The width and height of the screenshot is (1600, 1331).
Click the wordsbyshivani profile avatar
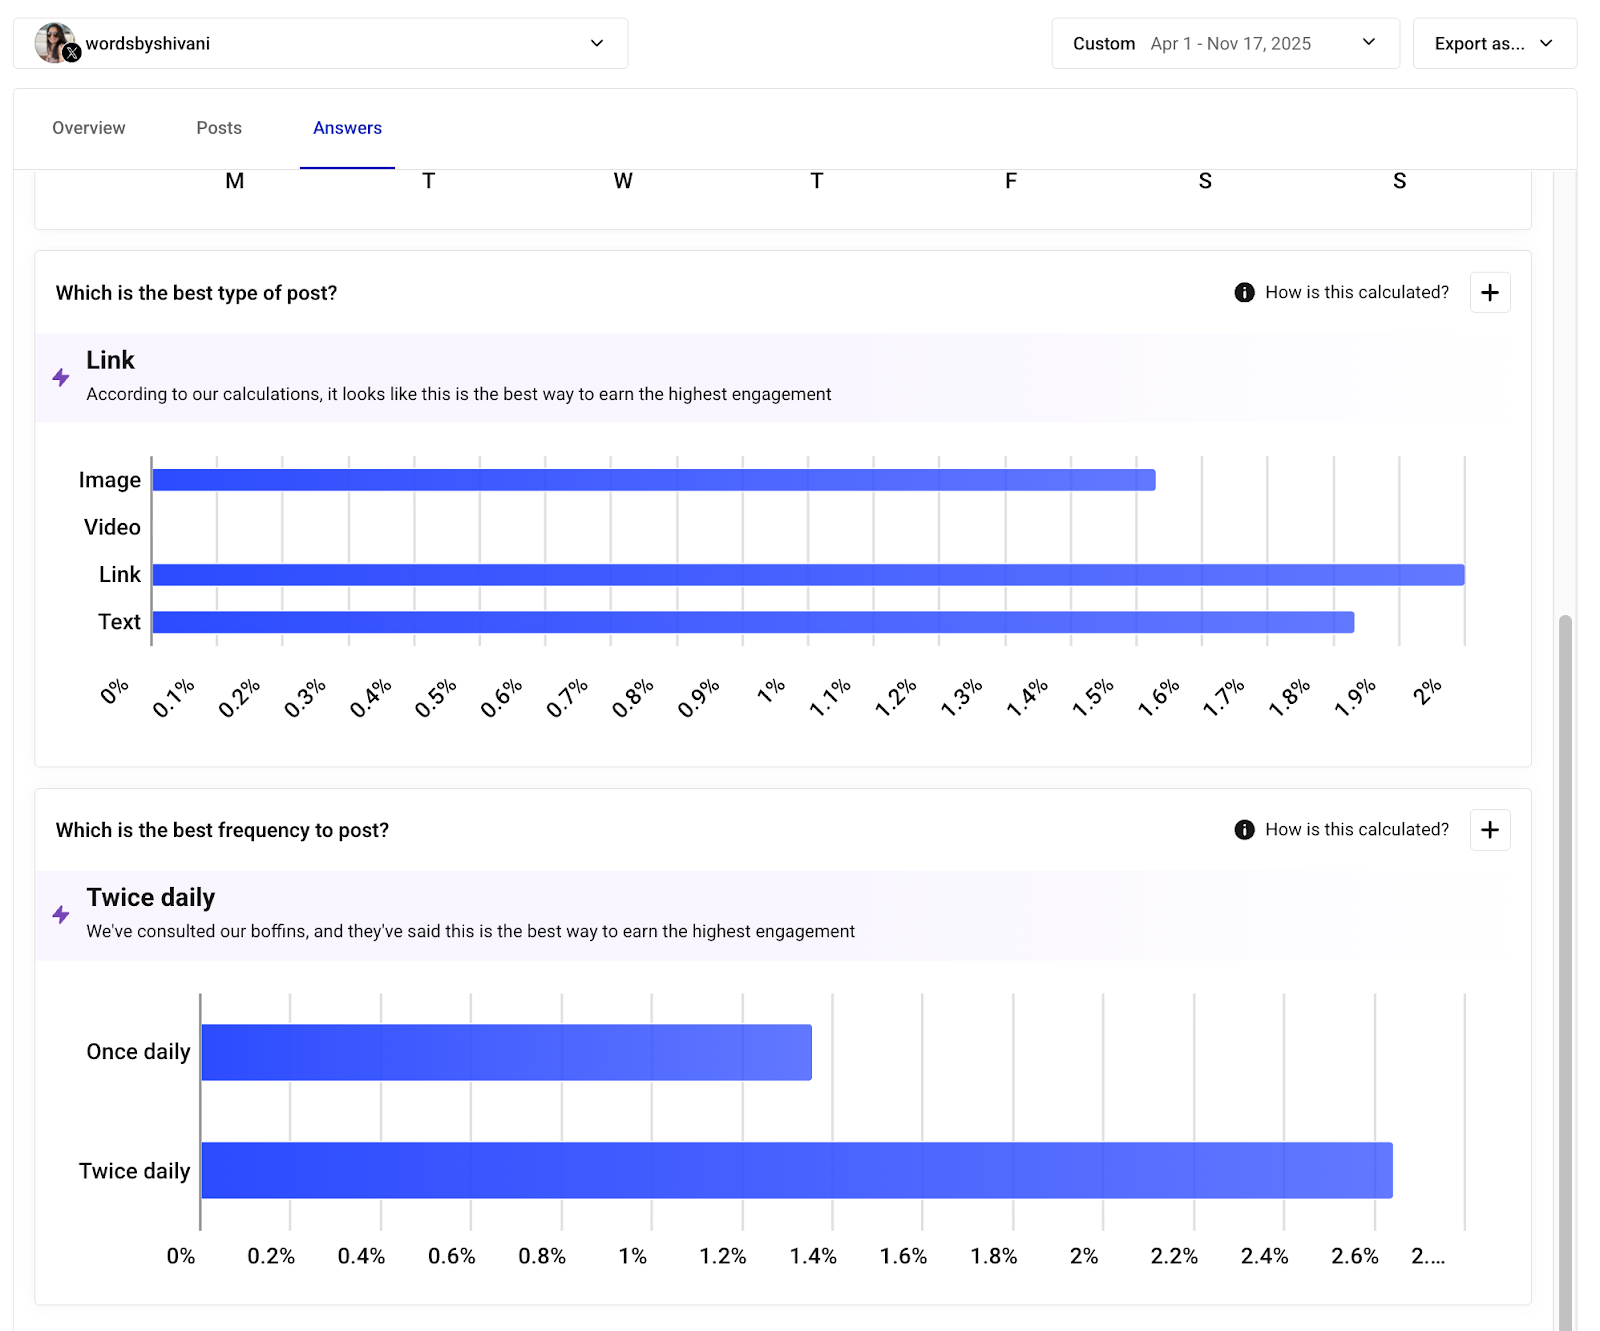pyautogui.click(x=55, y=42)
